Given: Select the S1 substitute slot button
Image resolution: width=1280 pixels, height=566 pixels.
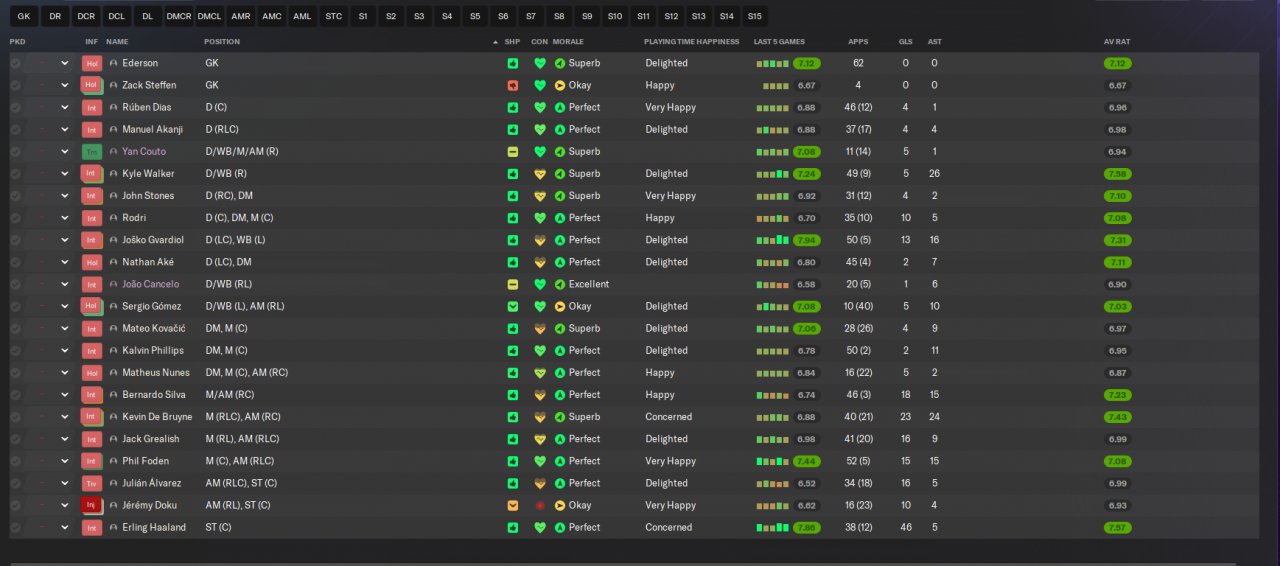Looking at the screenshot, I should coord(363,16).
